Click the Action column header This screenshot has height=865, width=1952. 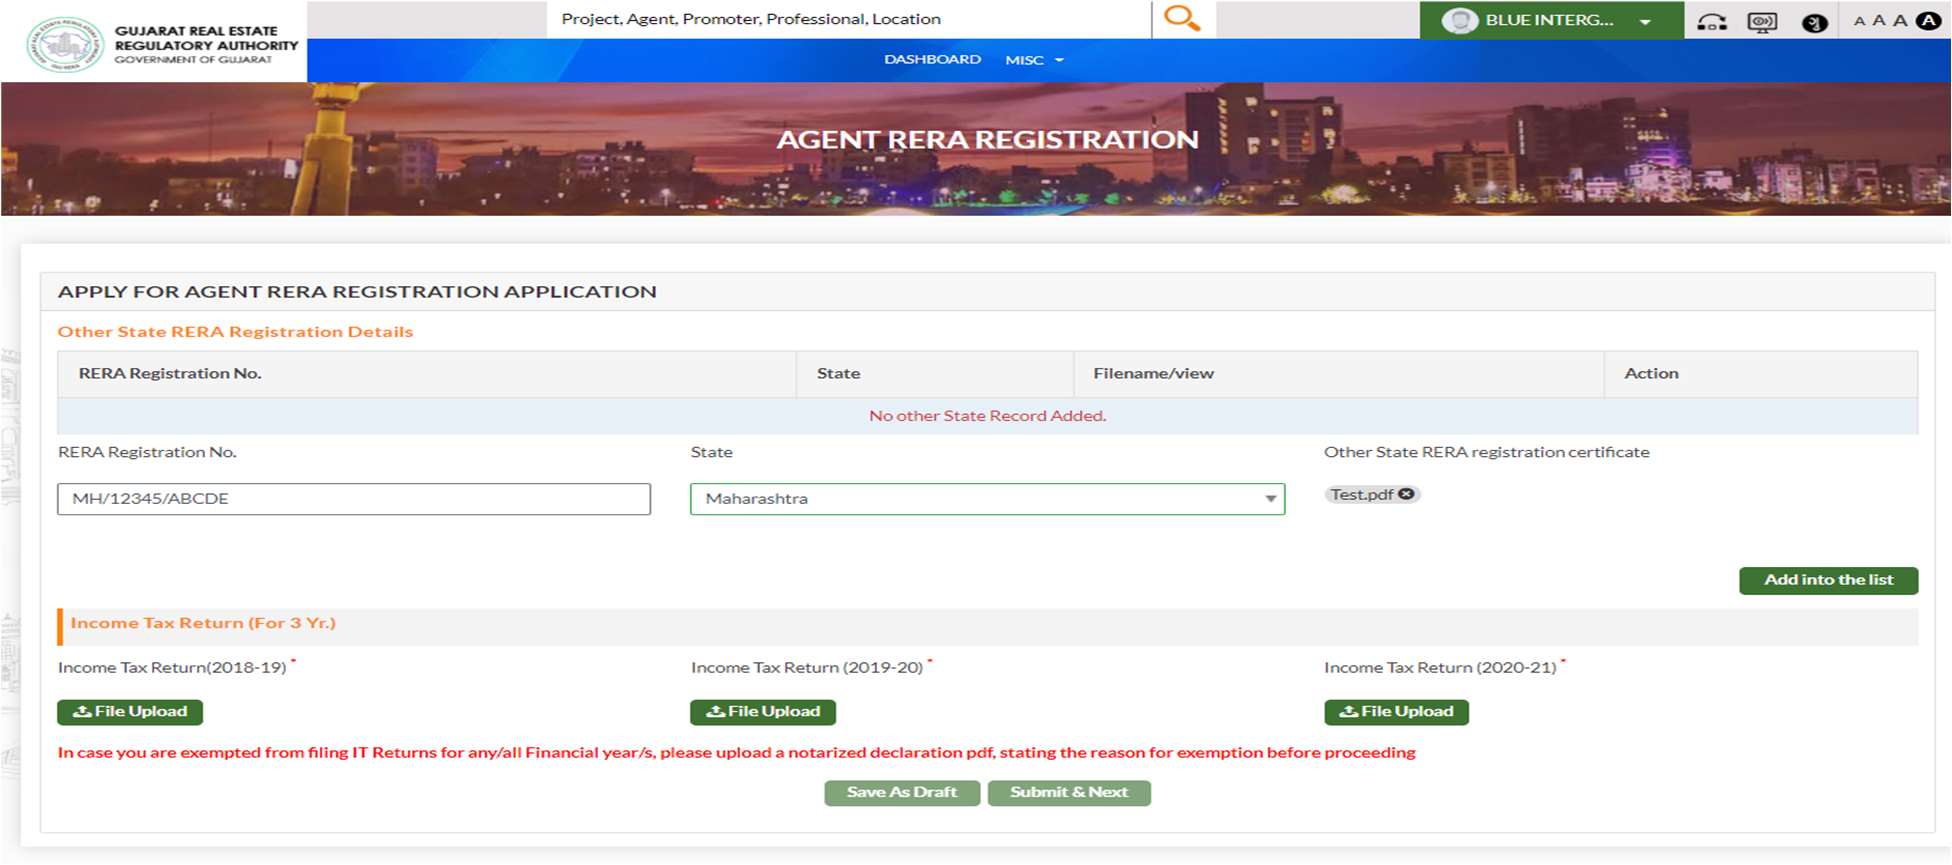(1761, 374)
